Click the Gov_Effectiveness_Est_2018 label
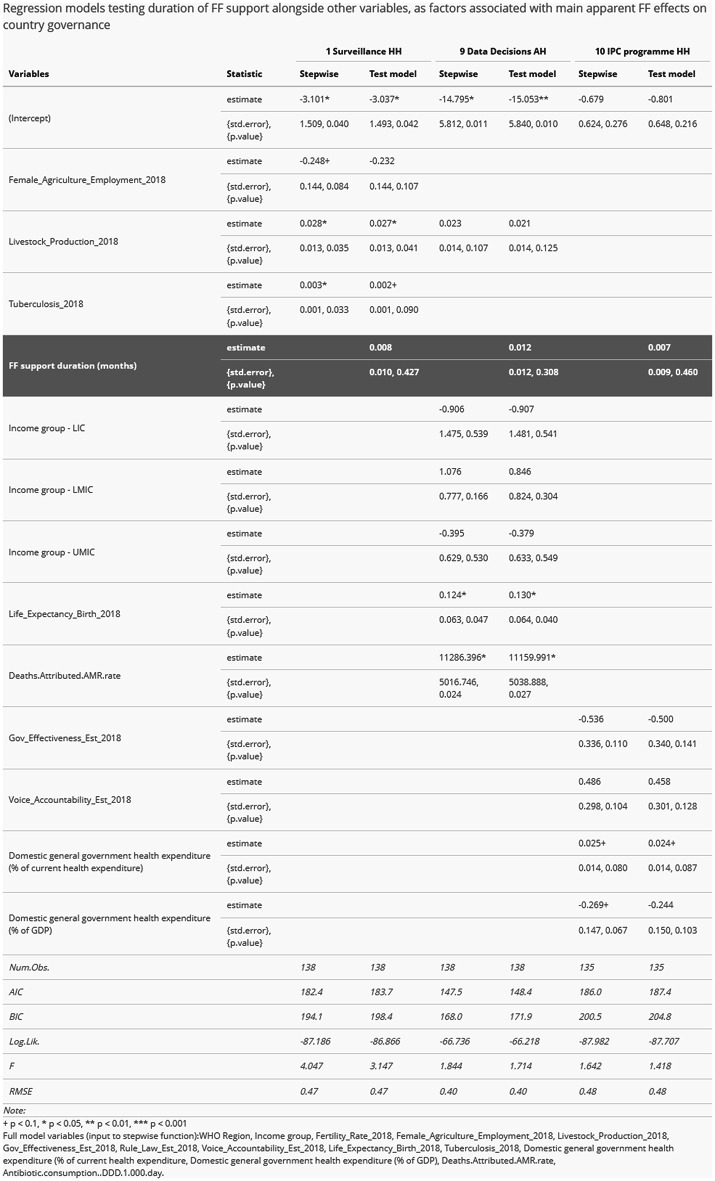The image size is (715, 1181). click(x=65, y=738)
